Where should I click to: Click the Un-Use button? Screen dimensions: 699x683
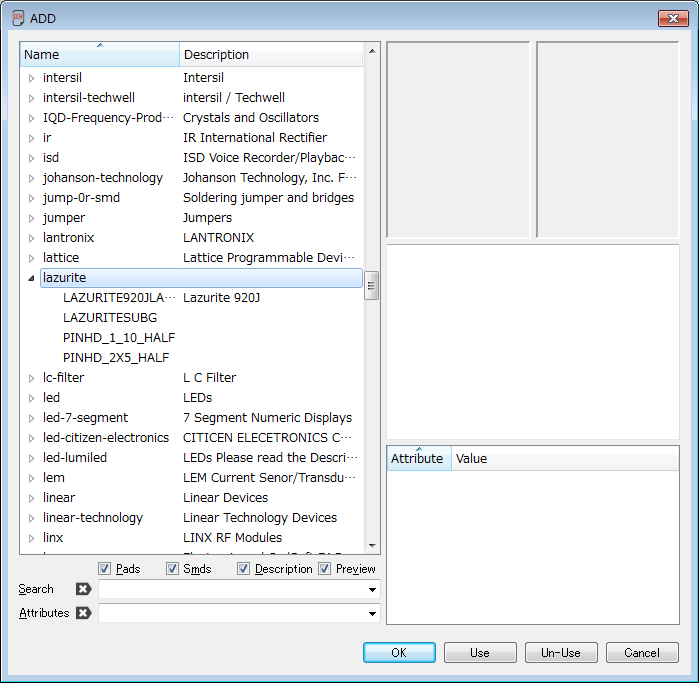coord(560,653)
